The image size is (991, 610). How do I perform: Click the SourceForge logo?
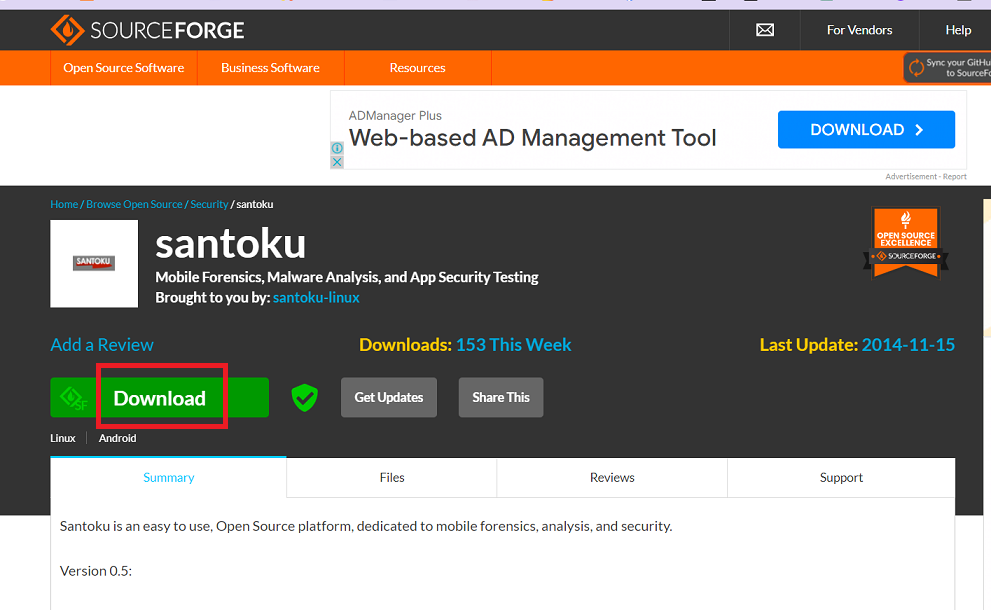pyautogui.click(x=147, y=30)
